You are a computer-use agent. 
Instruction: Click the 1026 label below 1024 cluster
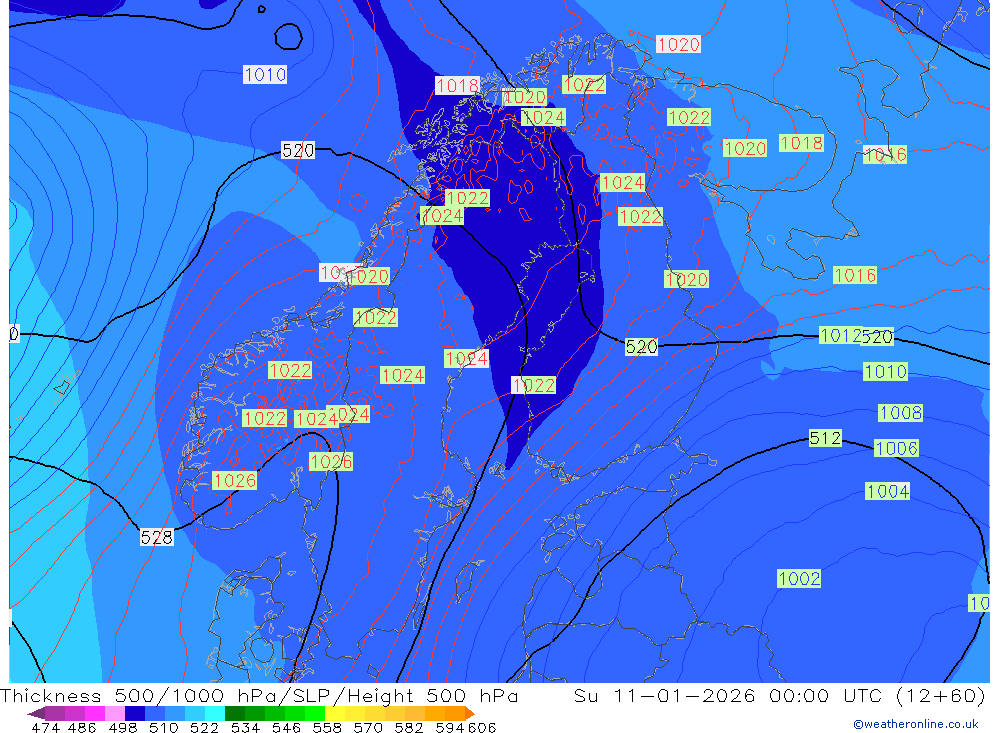click(330, 461)
